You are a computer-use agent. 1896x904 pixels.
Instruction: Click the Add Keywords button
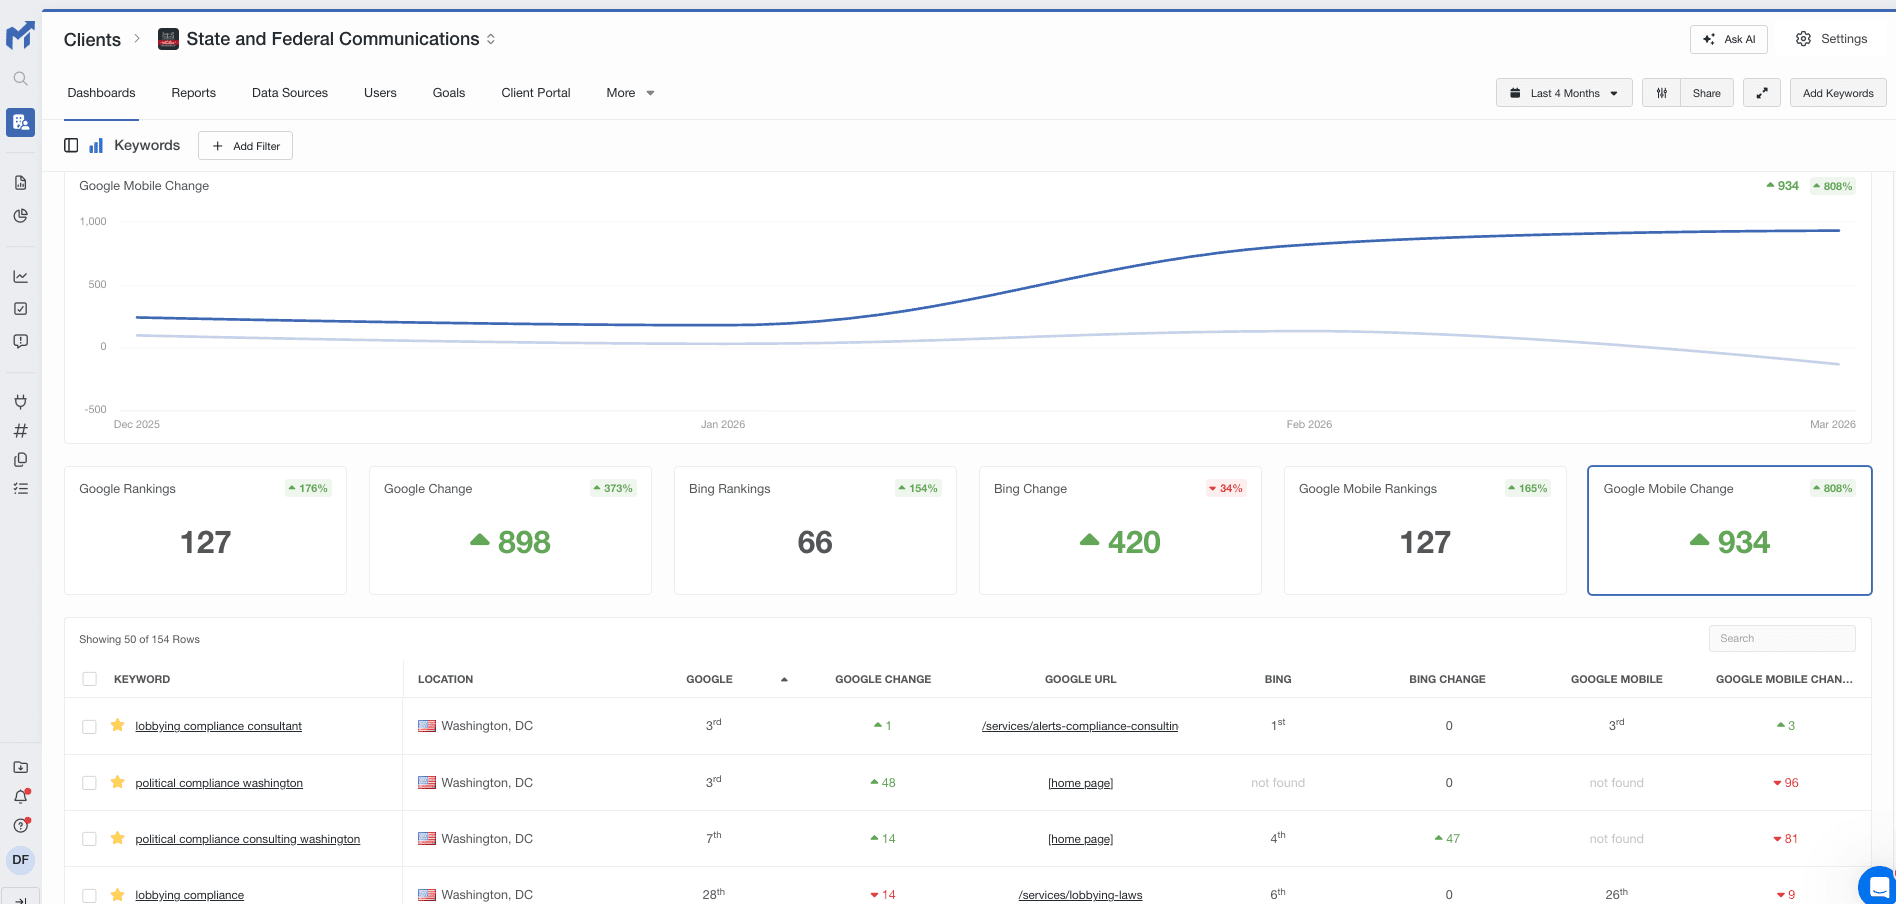[1837, 93]
